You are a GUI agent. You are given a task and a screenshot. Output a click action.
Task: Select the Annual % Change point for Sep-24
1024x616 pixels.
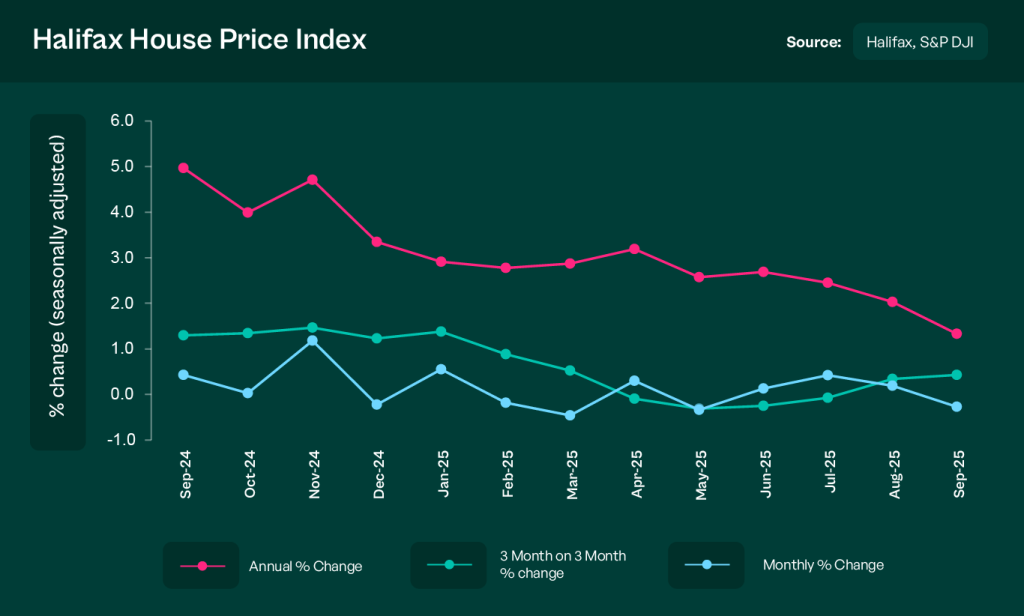[x=183, y=168]
